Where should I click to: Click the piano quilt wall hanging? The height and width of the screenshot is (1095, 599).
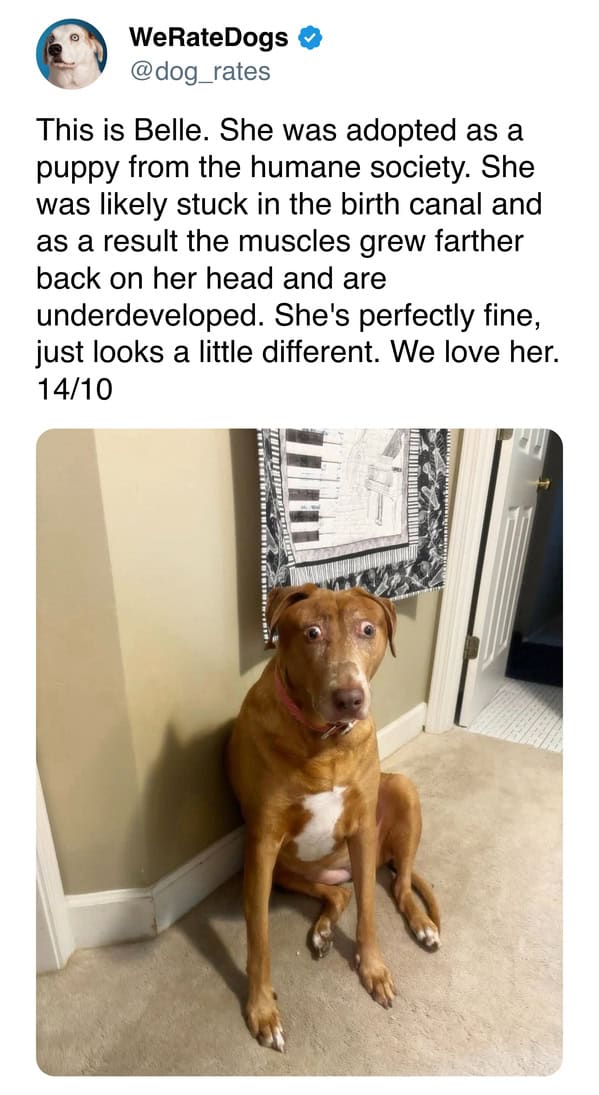(x=355, y=517)
